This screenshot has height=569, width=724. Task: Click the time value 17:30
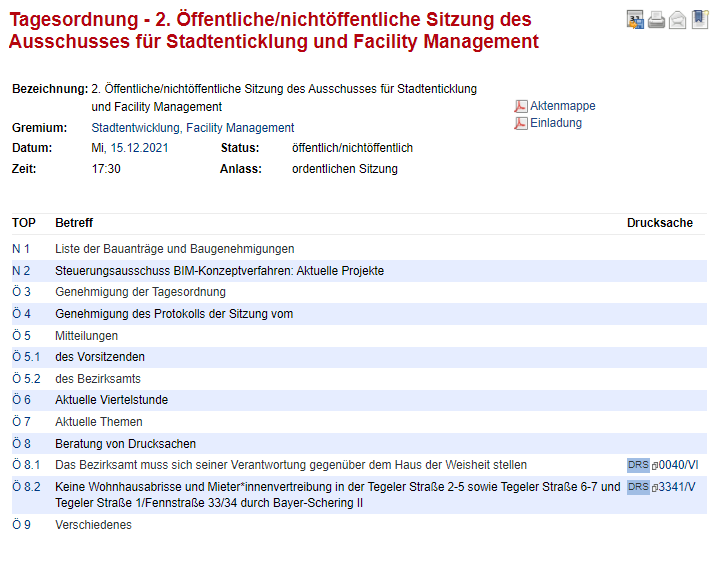tap(106, 169)
